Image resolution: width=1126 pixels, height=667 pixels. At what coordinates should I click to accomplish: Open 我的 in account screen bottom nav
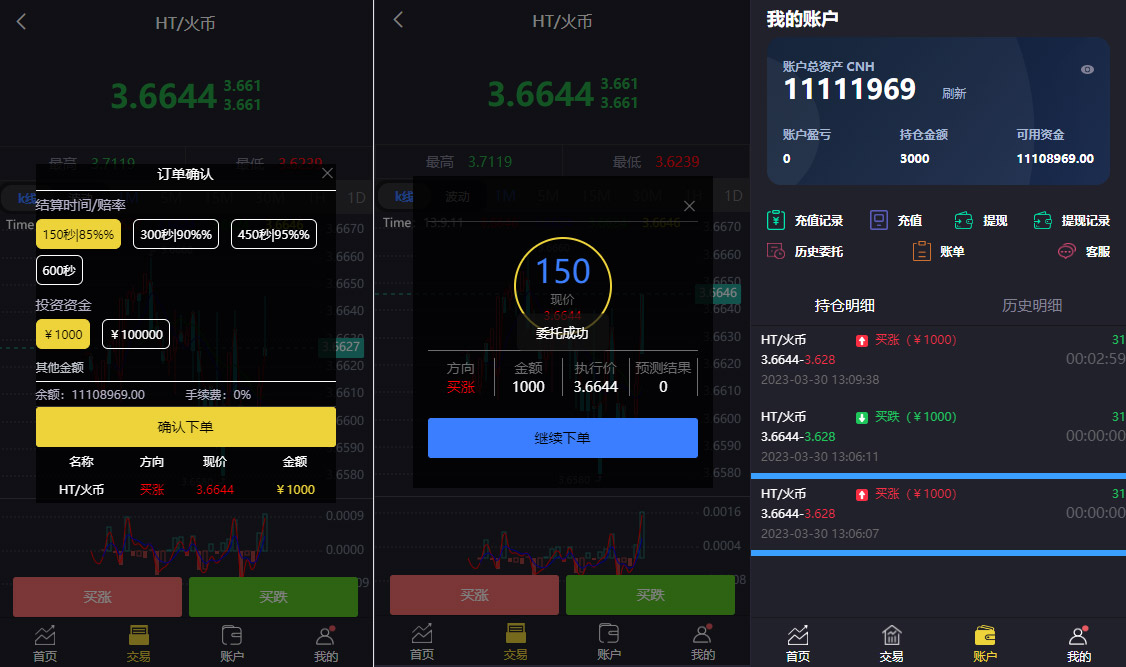pyautogui.click(x=1079, y=644)
